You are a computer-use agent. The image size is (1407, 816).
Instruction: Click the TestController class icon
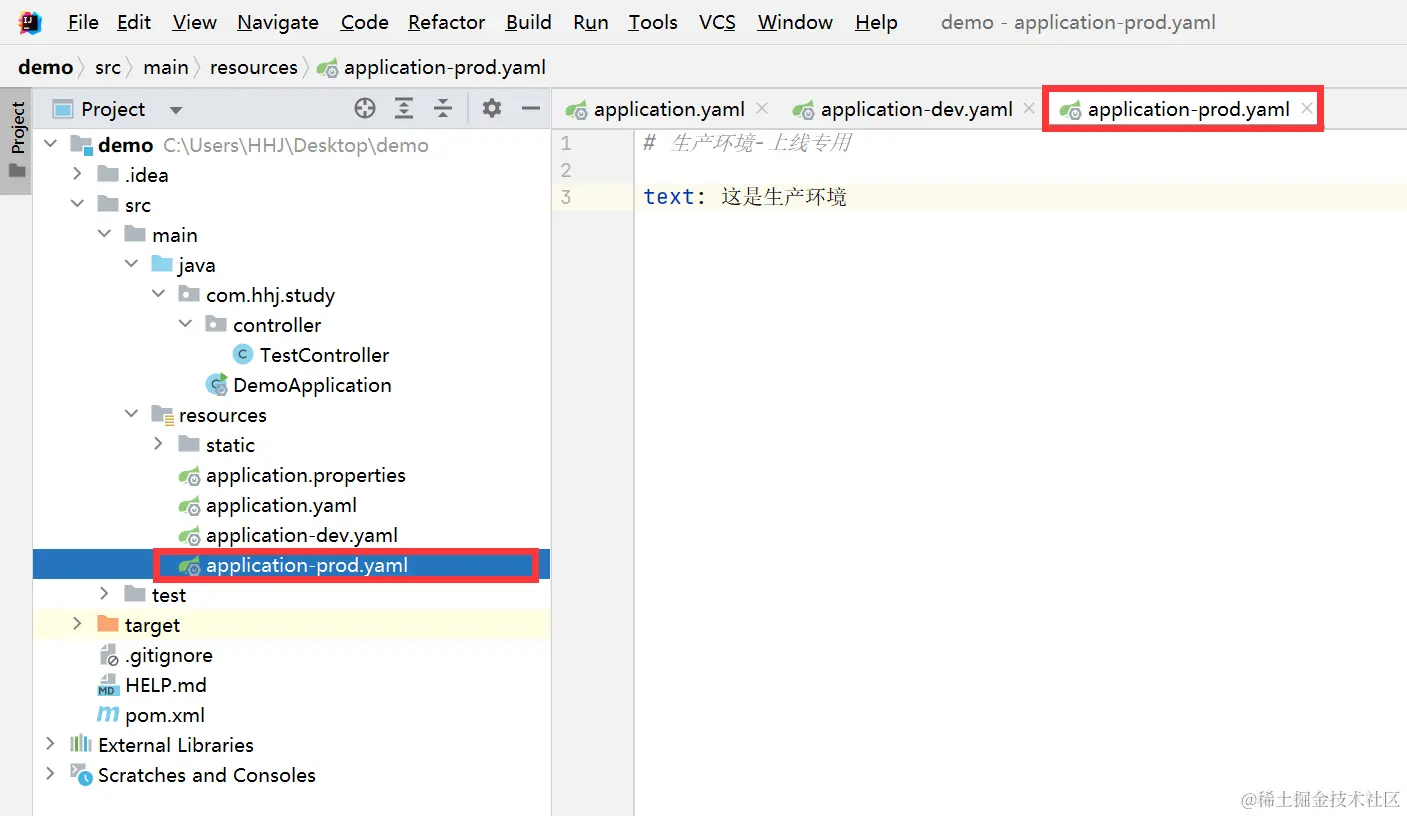point(242,354)
